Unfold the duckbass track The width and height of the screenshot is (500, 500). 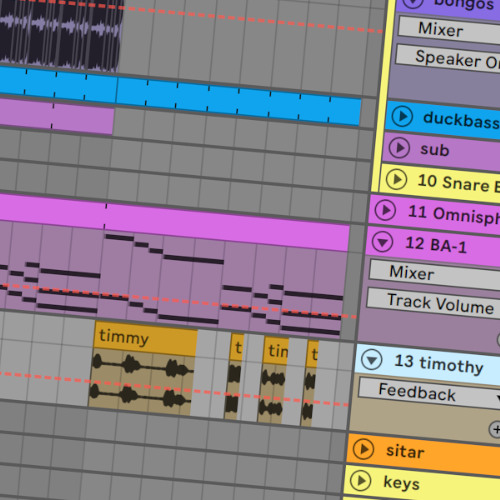tap(402, 116)
